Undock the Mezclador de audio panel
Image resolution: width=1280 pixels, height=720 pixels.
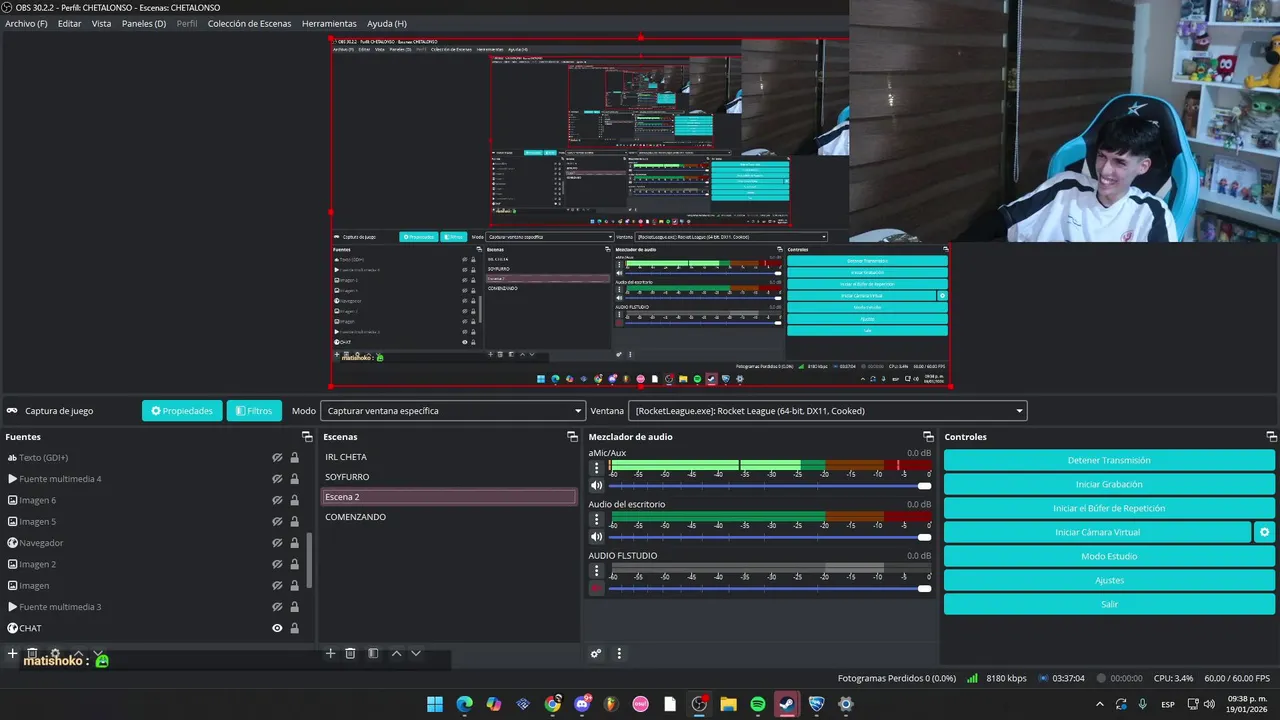tap(927, 437)
